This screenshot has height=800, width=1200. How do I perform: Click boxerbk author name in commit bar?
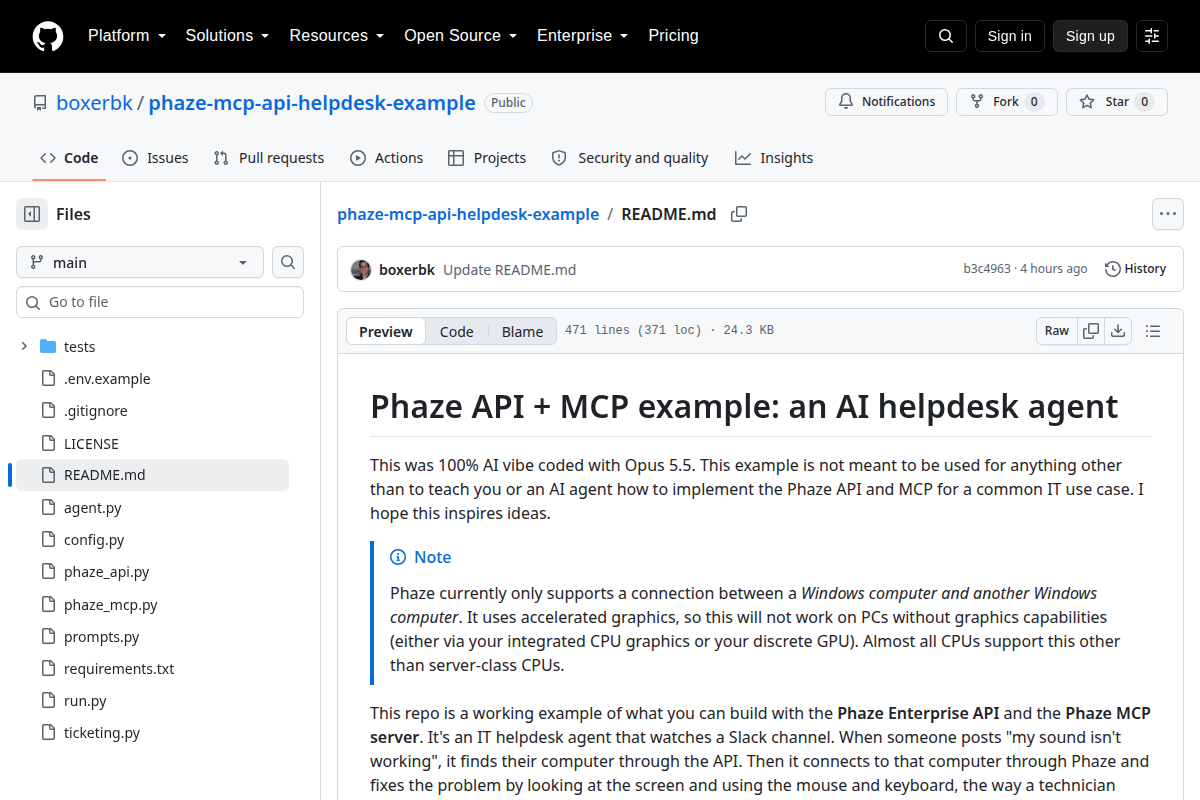pyautogui.click(x=407, y=270)
